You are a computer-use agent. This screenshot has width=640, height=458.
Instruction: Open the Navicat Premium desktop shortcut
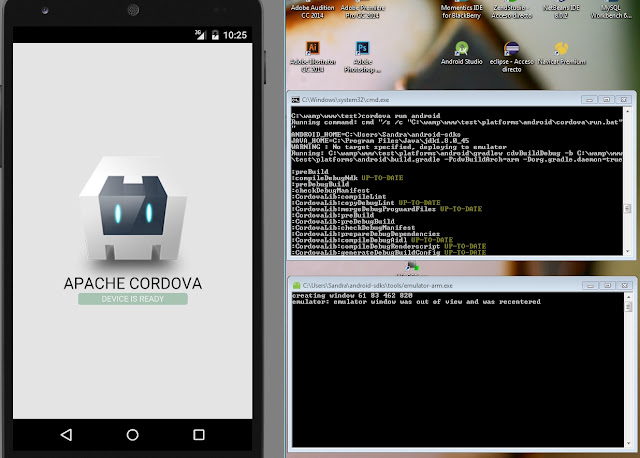[x=562, y=53]
